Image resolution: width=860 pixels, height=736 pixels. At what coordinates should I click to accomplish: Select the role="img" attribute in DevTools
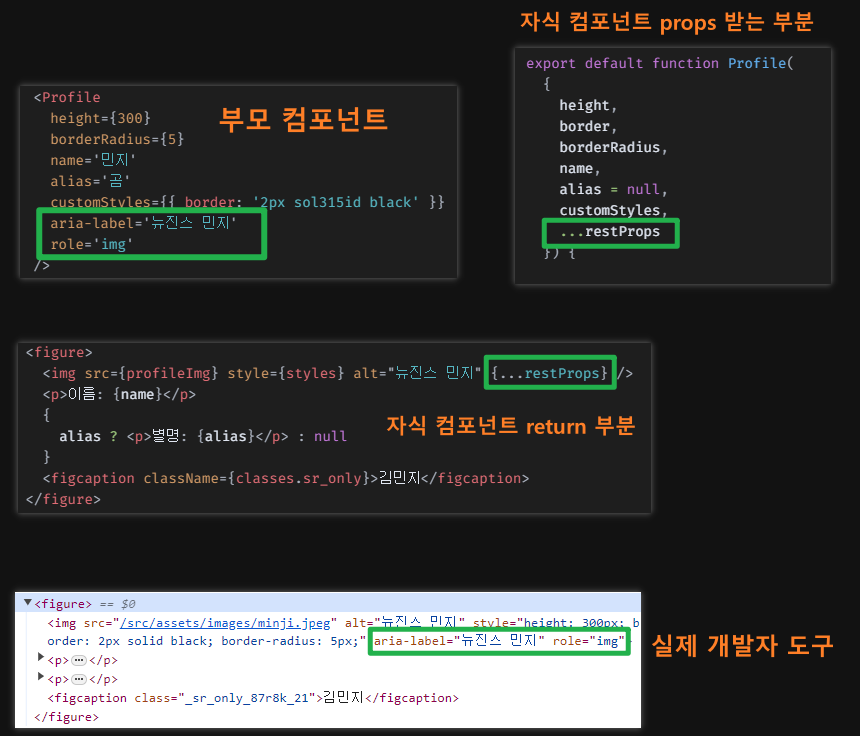(589, 641)
